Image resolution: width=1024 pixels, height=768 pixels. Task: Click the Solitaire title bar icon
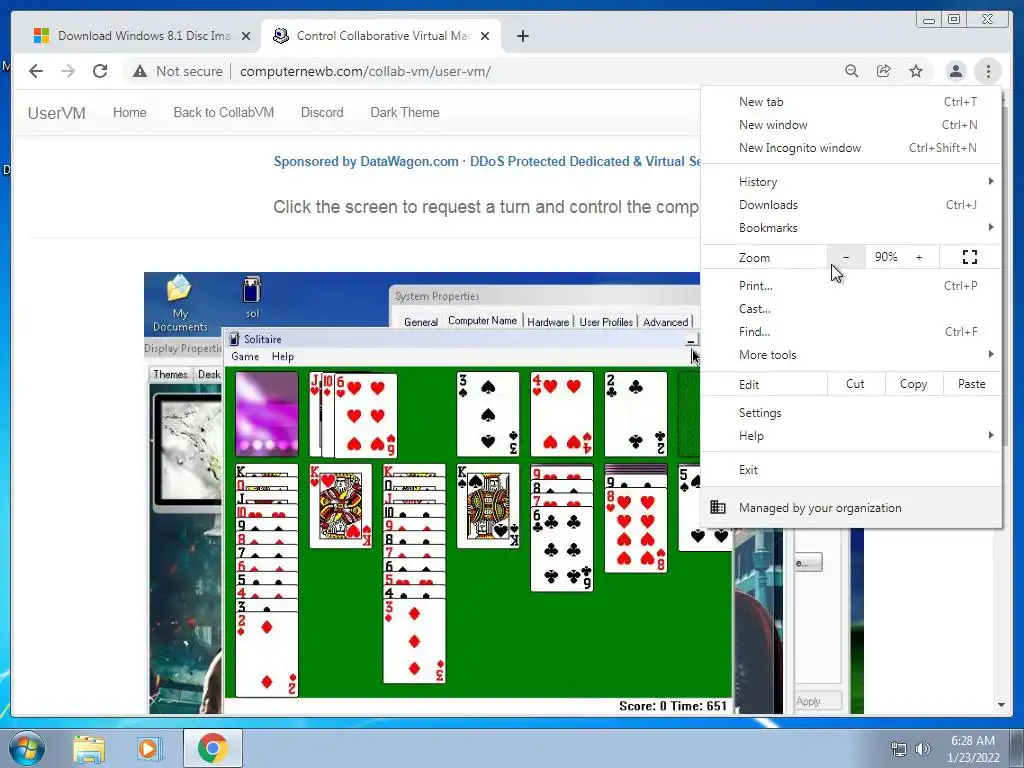pos(234,339)
